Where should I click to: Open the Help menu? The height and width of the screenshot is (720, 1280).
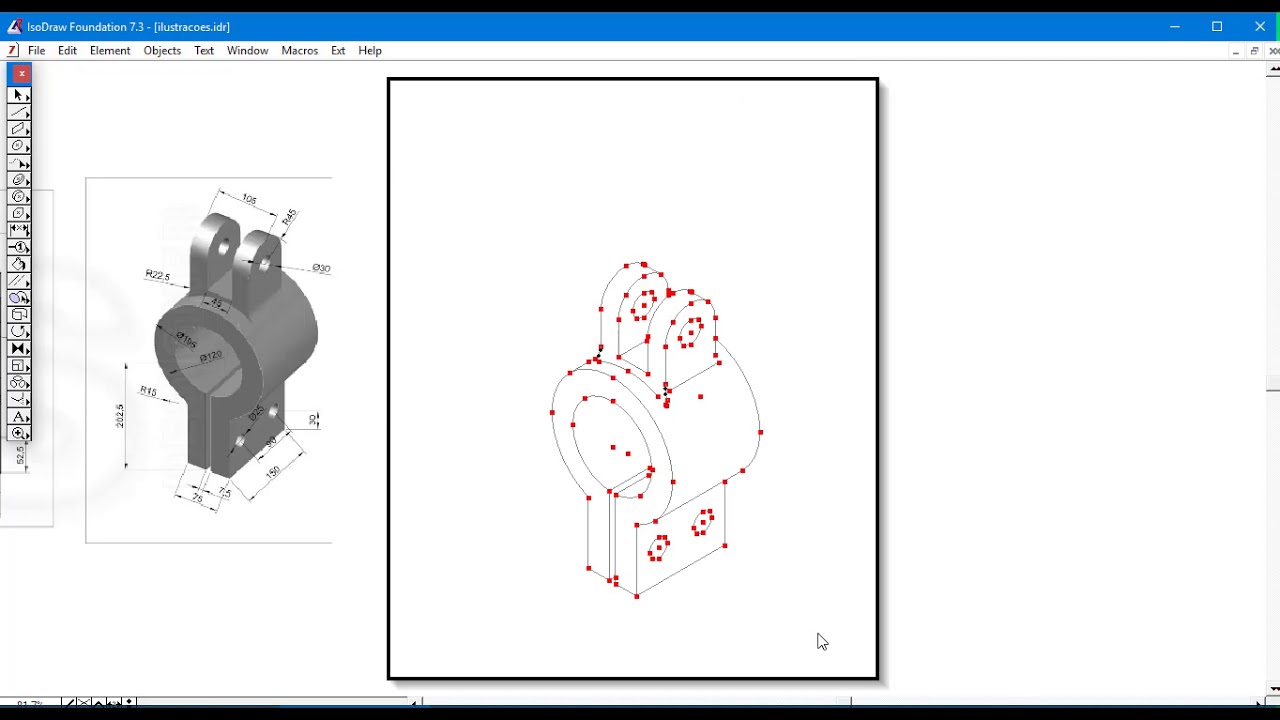(370, 50)
